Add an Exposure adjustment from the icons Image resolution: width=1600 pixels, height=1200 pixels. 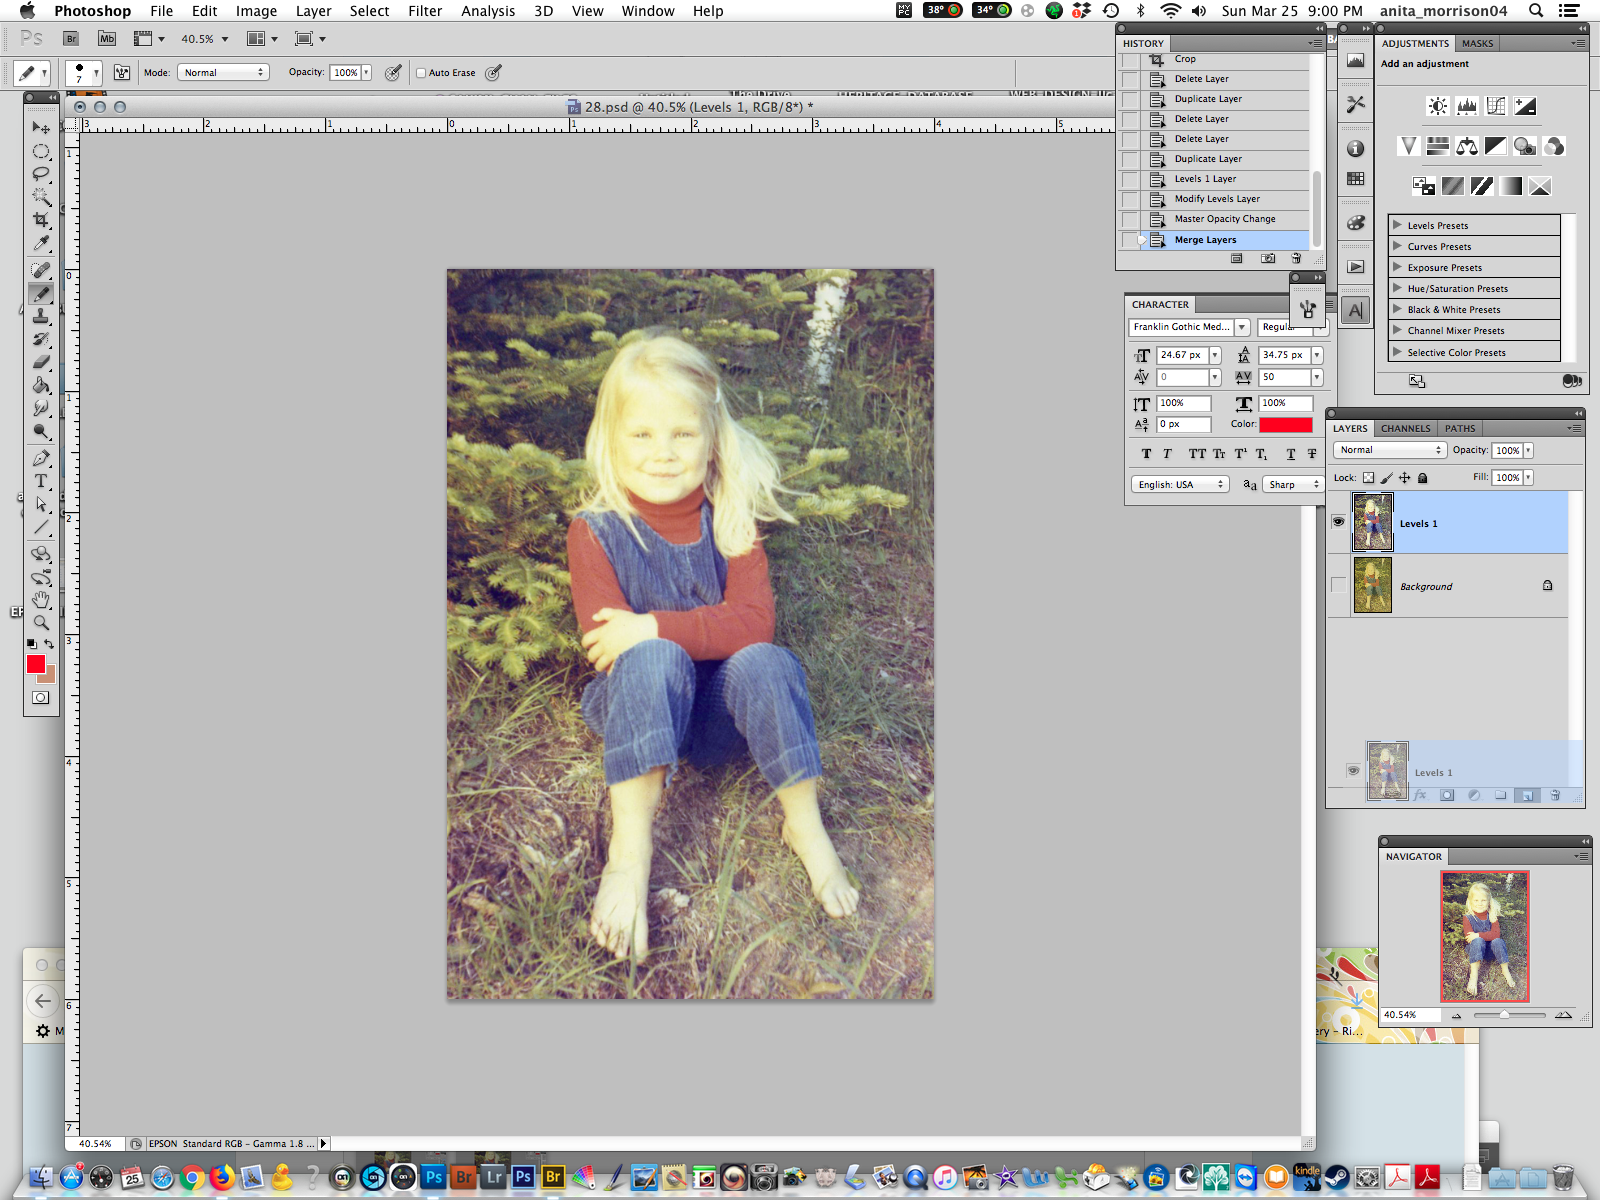pos(1525,106)
